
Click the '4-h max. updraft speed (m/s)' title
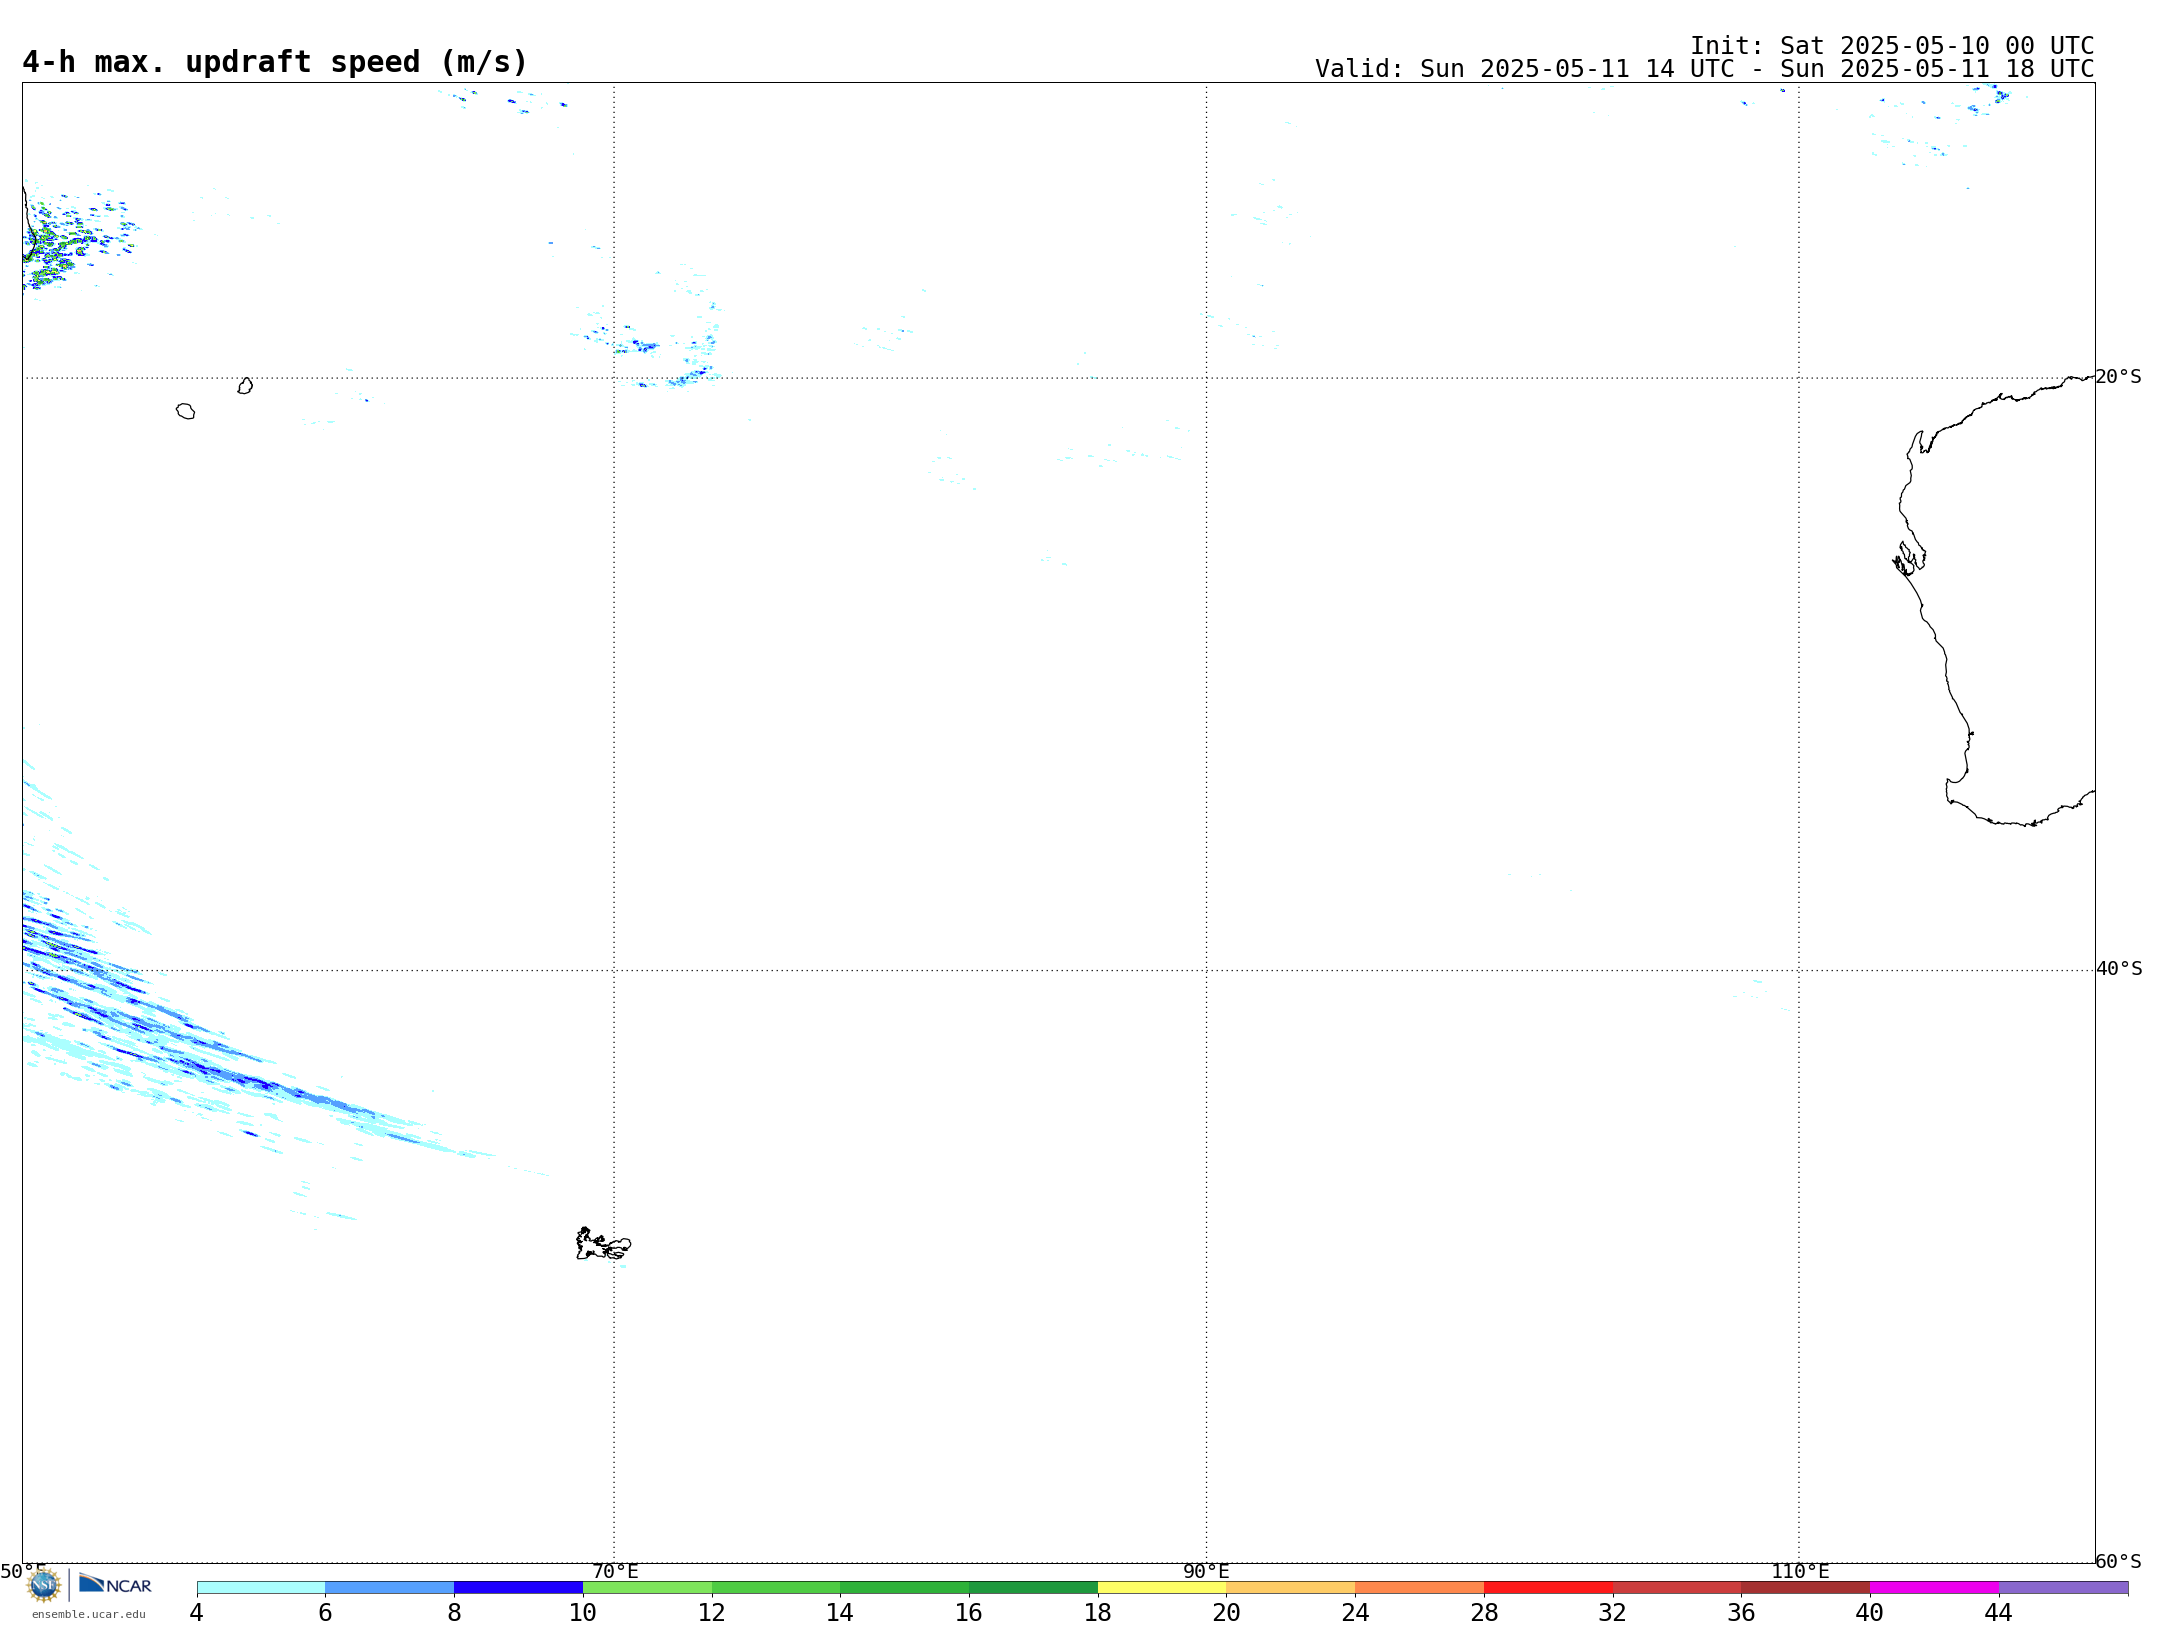[x=275, y=62]
